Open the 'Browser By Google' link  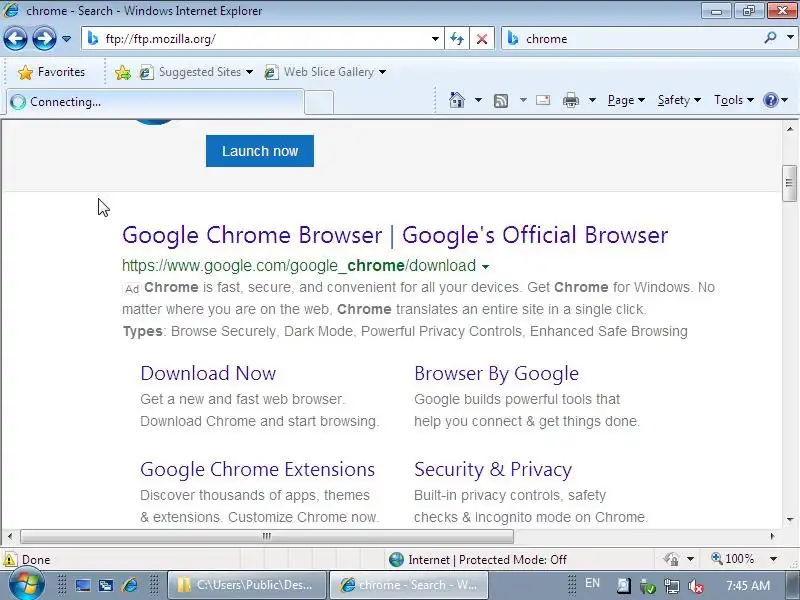496,373
